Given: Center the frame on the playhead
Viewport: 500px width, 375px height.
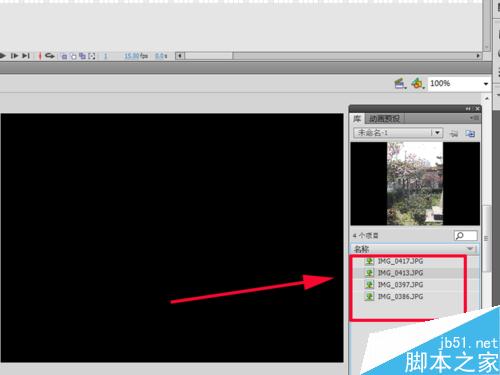Looking at the screenshot, I should tap(40, 56).
